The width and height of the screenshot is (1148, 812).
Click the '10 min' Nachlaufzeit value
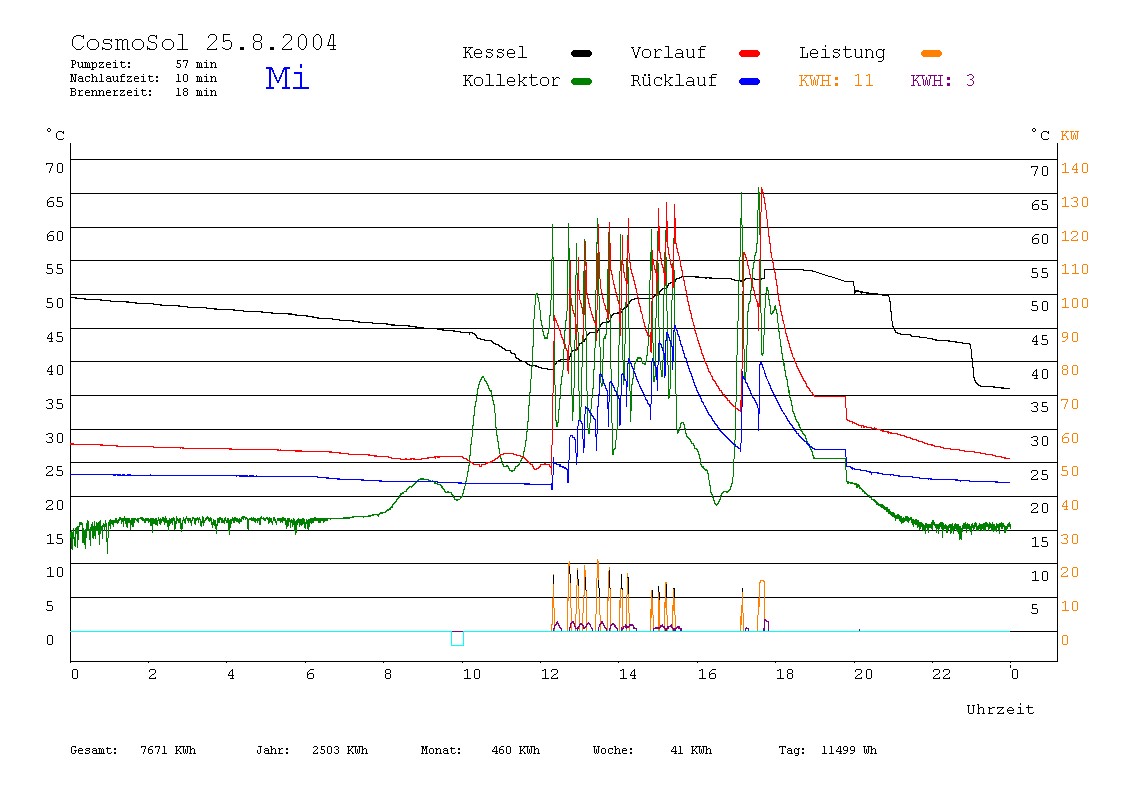[x=195, y=78]
